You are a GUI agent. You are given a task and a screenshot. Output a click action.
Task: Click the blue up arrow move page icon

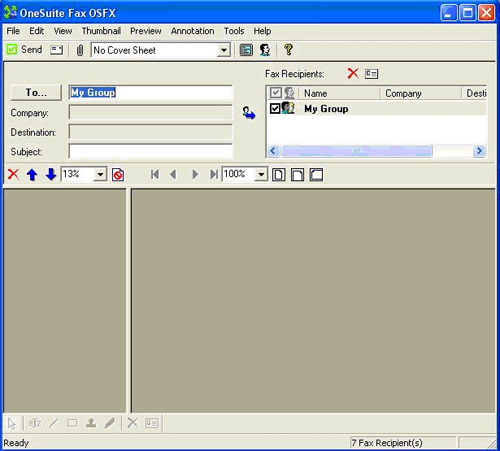(x=32, y=174)
